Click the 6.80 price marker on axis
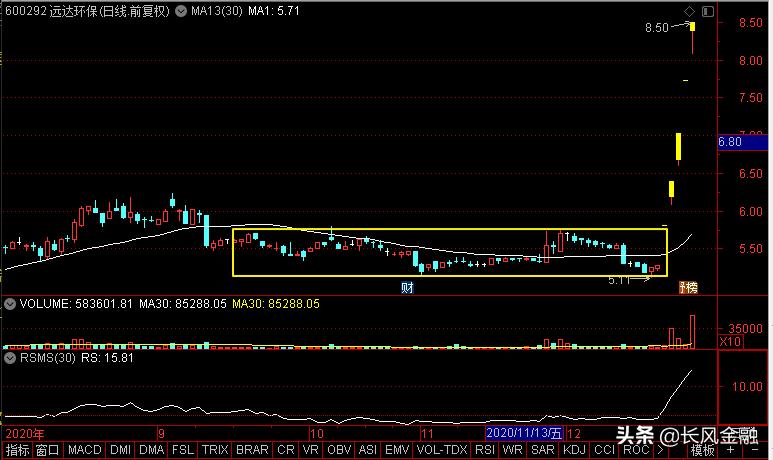This screenshot has height=460, width=773. 730,143
